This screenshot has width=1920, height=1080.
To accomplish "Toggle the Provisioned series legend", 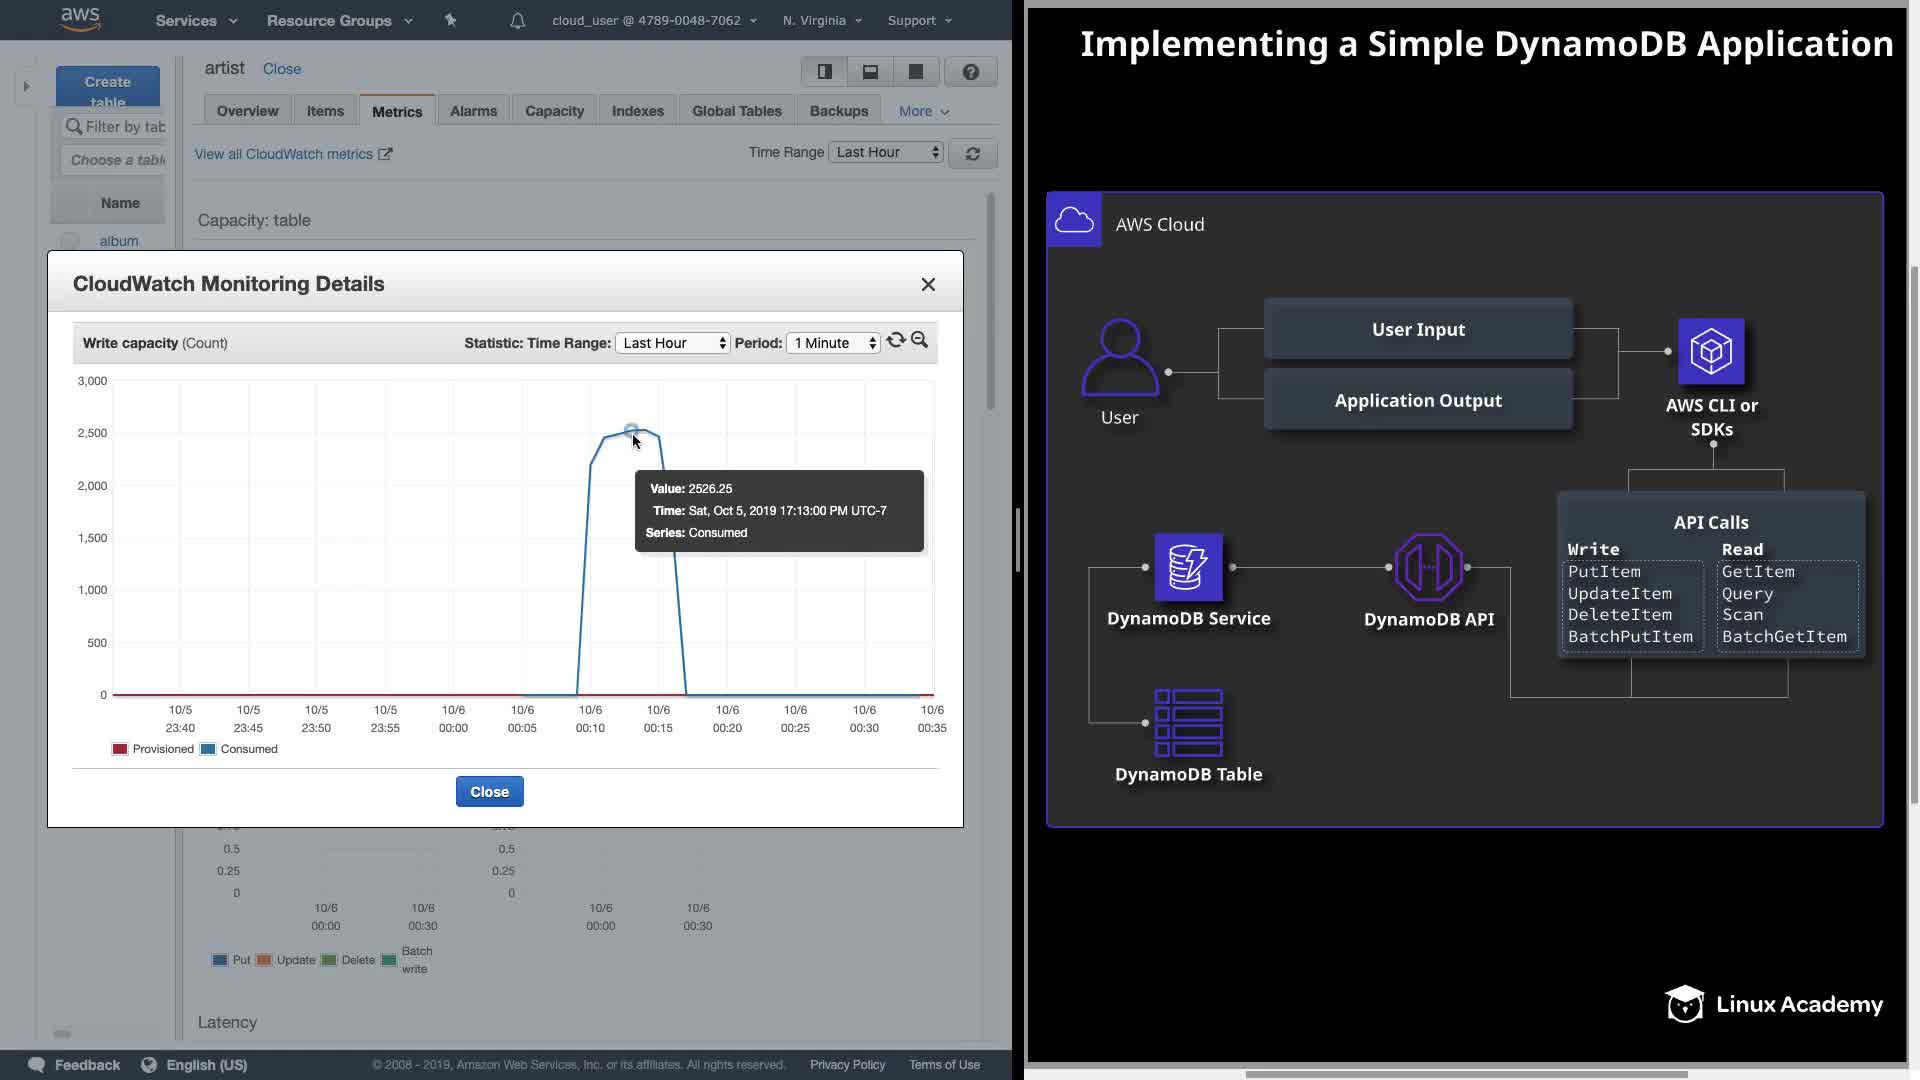I will 153,749.
